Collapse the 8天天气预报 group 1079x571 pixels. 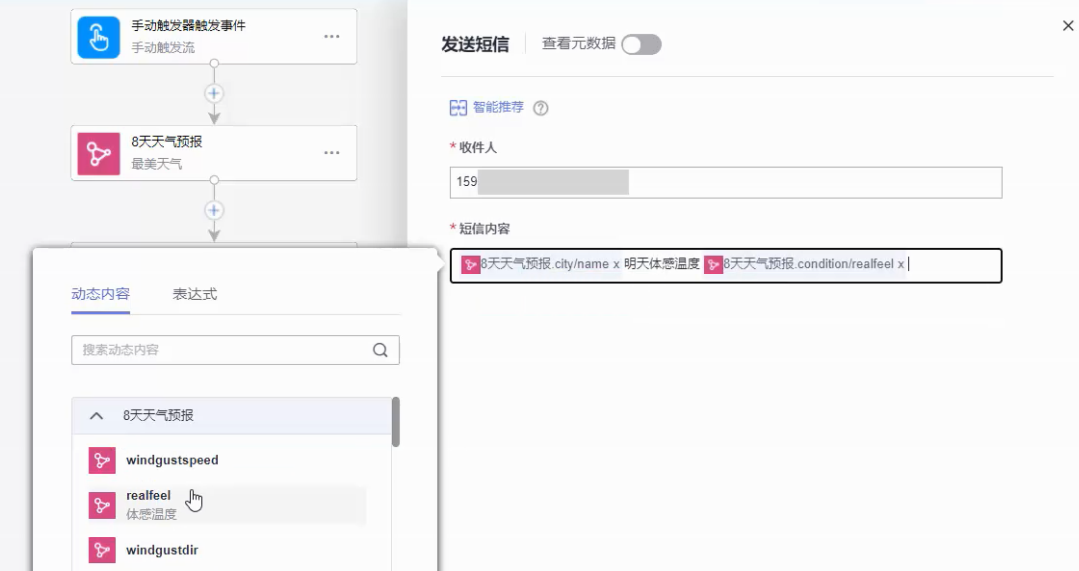(96, 416)
